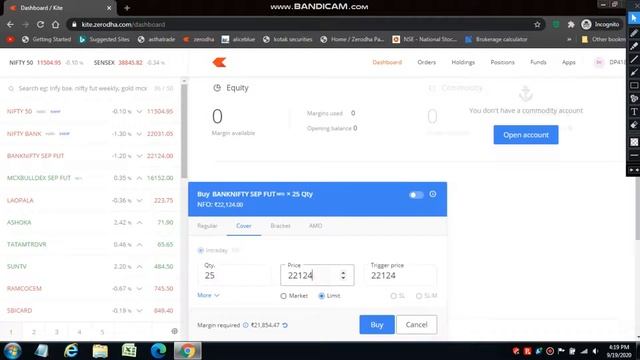This screenshot has height=360, width=640.
Task: Select the Market order radio button
Action: 284,296
